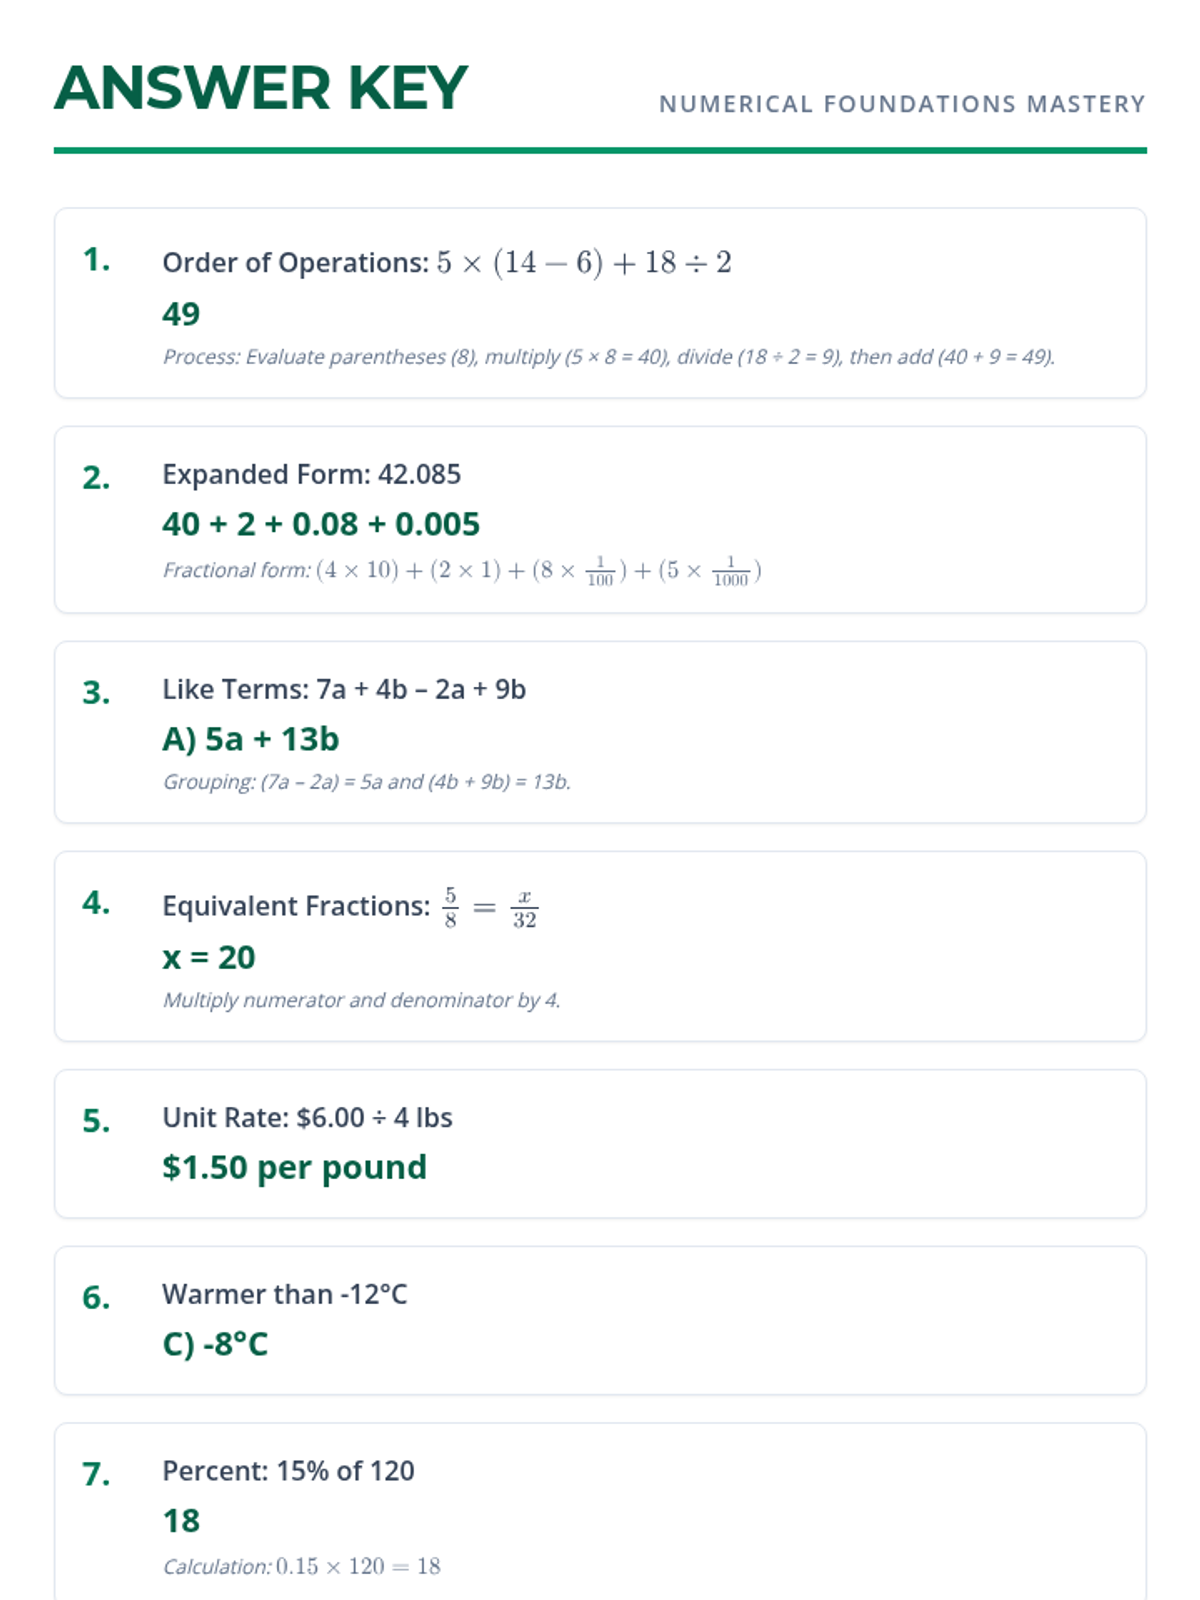This screenshot has width=1200, height=1600.
Task: Click the Percent: 15% of 120 question
Action: click(288, 1471)
